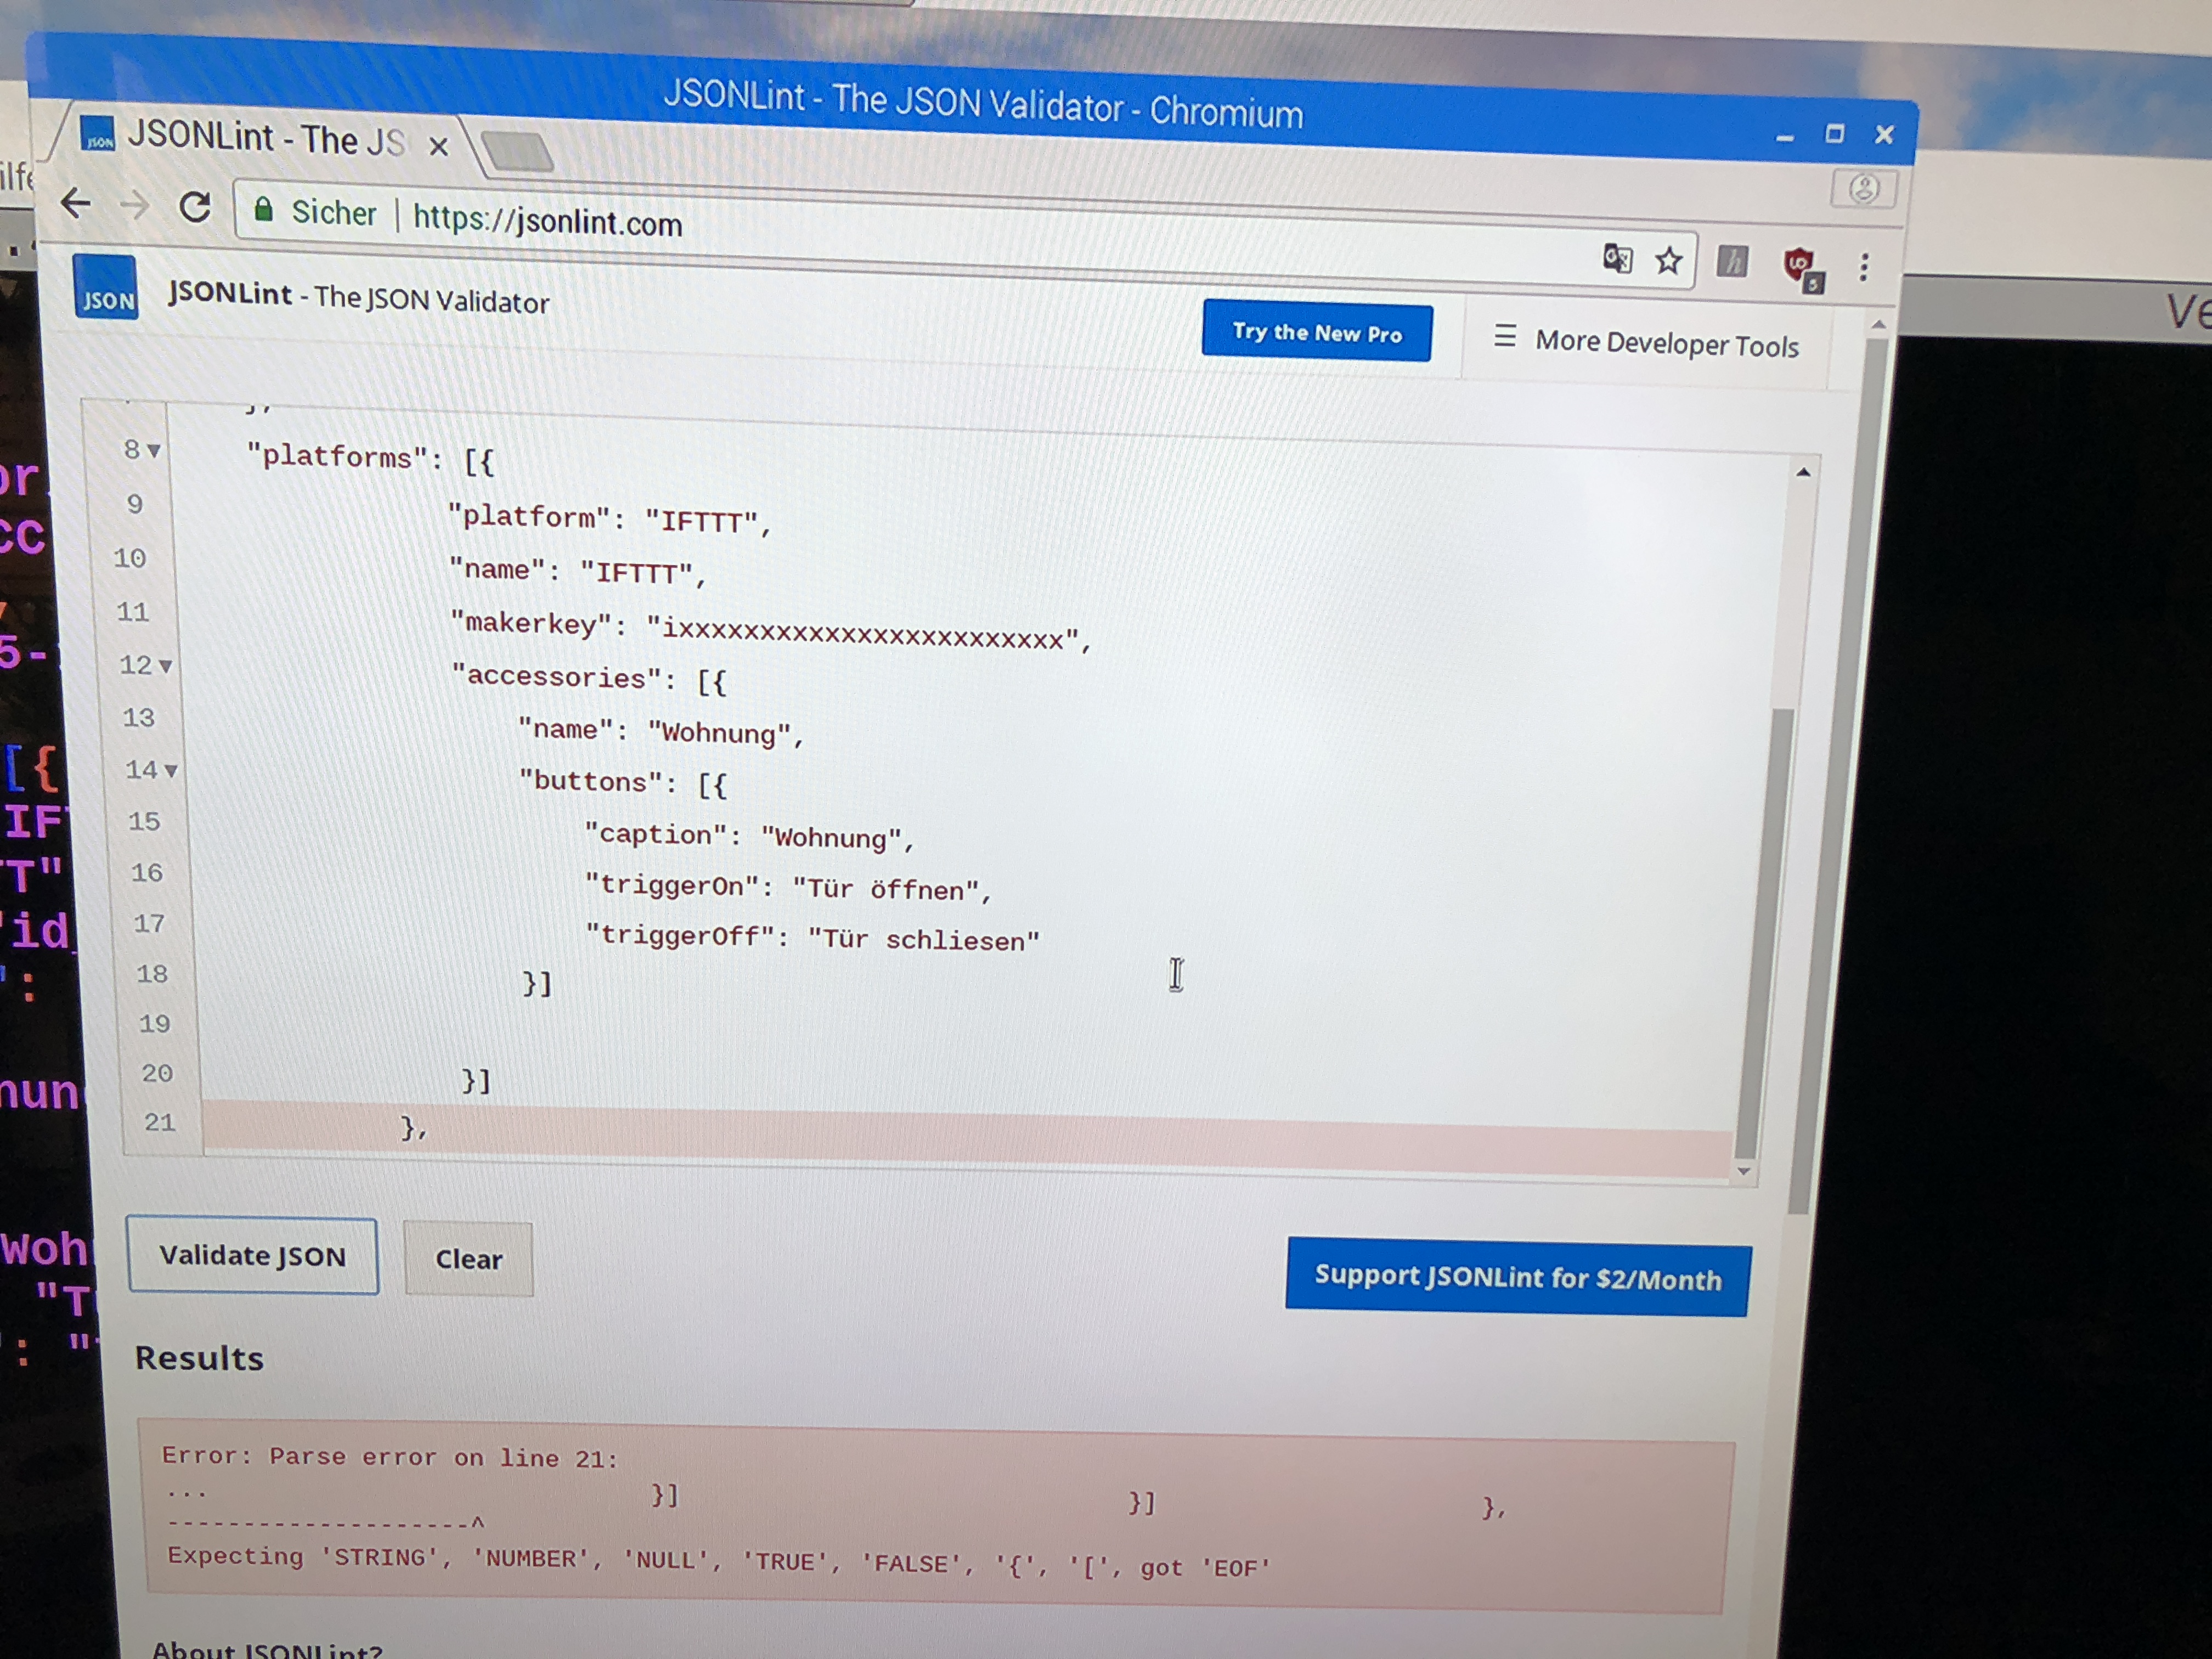Collapse accessories fold arrow at line 12
This screenshot has width=2212, height=1659.
[x=166, y=666]
